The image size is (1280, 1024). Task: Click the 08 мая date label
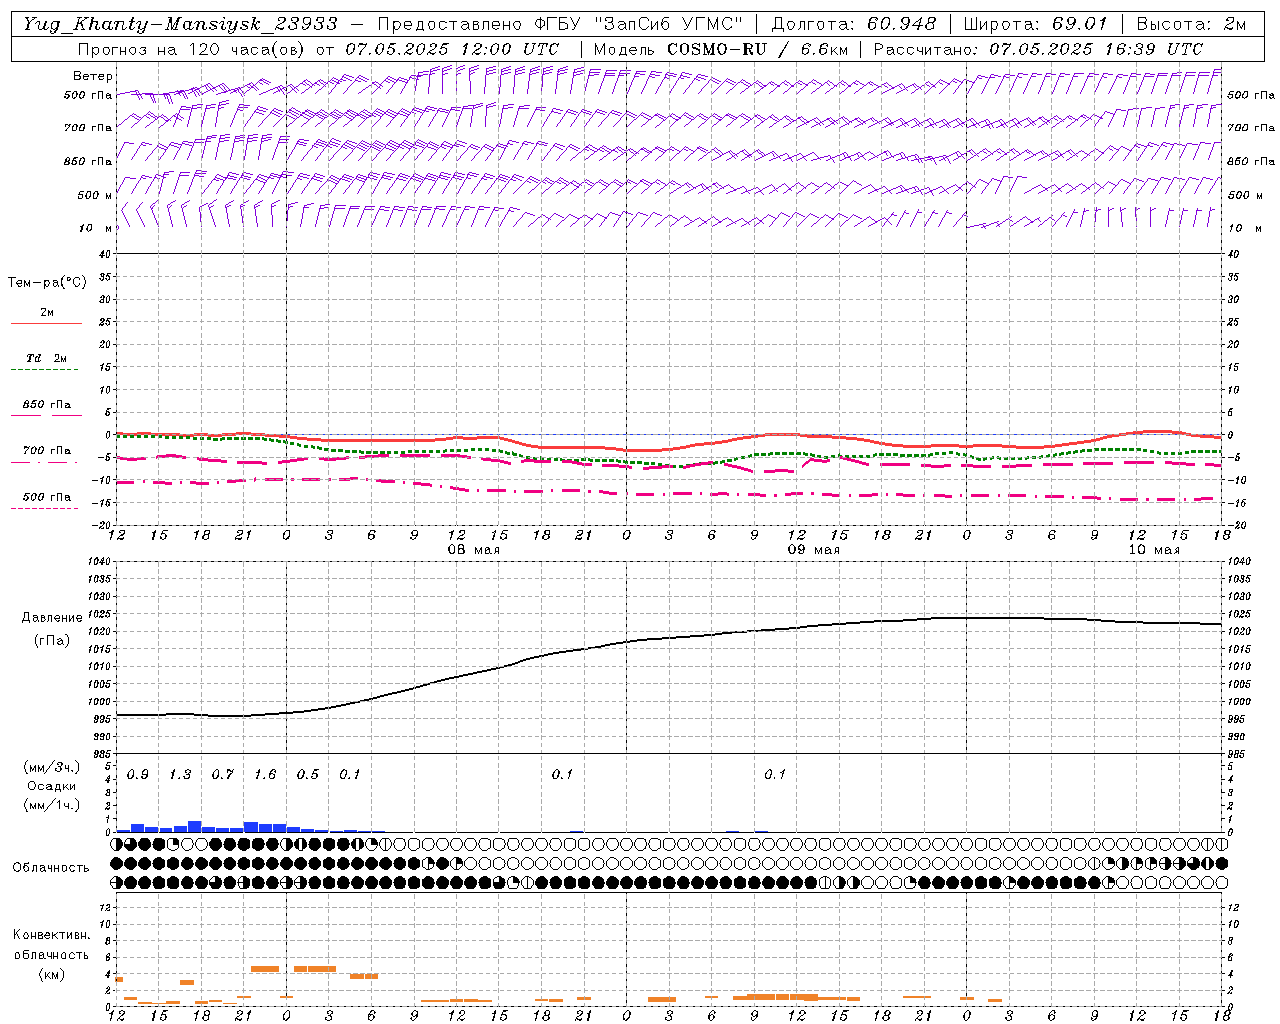[474, 550]
